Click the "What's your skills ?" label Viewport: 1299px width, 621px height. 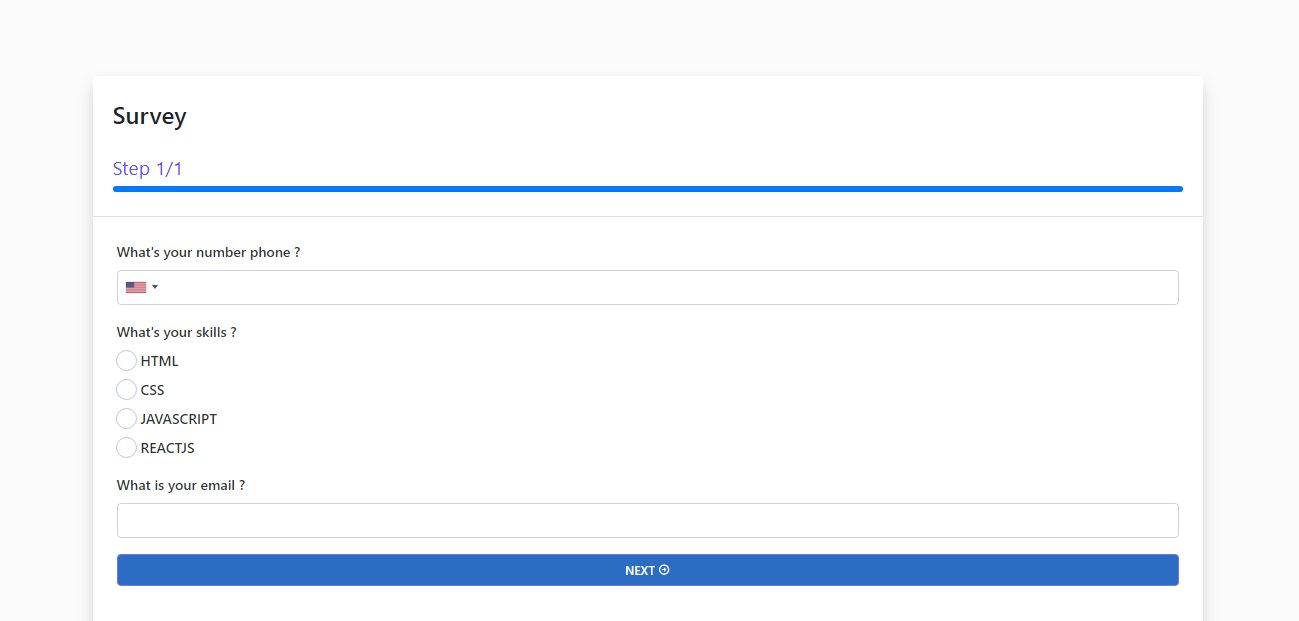[x=177, y=332]
